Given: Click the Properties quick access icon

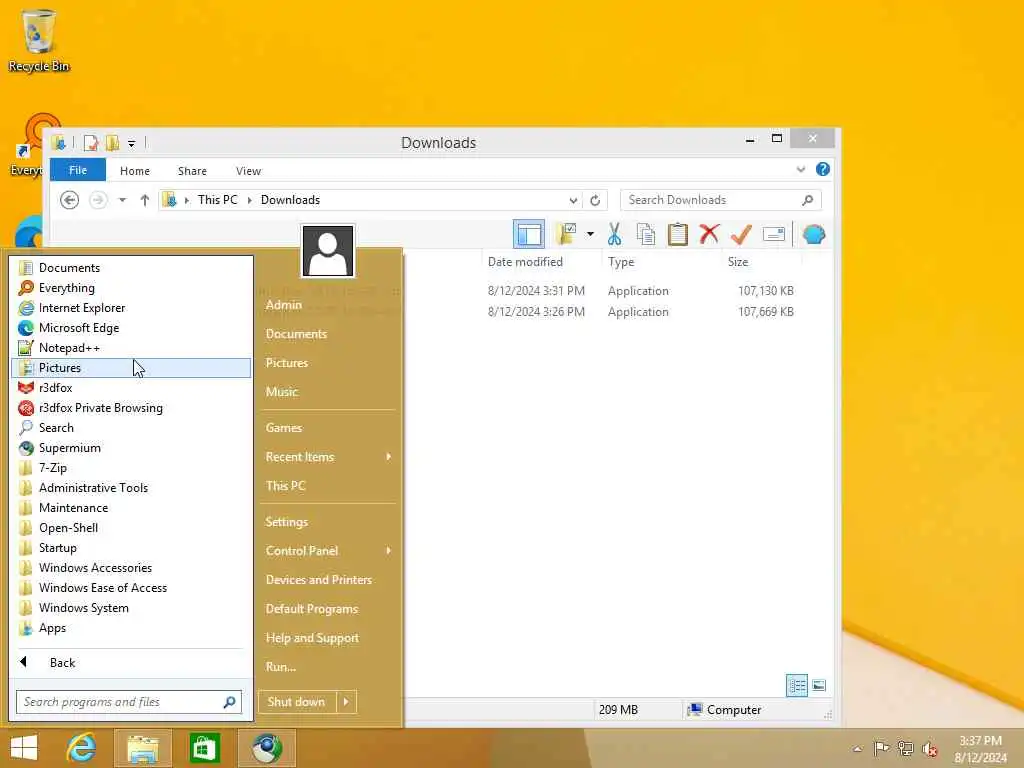Looking at the screenshot, I should 91,142.
